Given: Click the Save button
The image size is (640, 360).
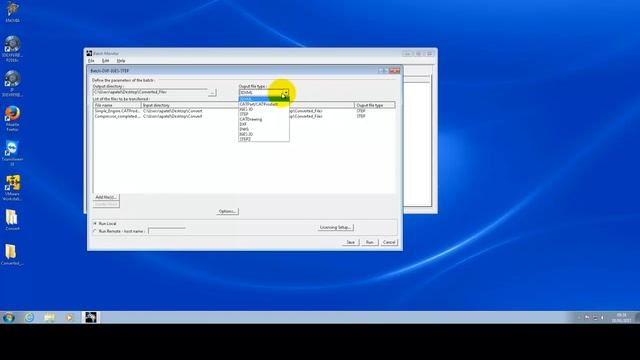Looking at the screenshot, I should [x=350, y=242].
